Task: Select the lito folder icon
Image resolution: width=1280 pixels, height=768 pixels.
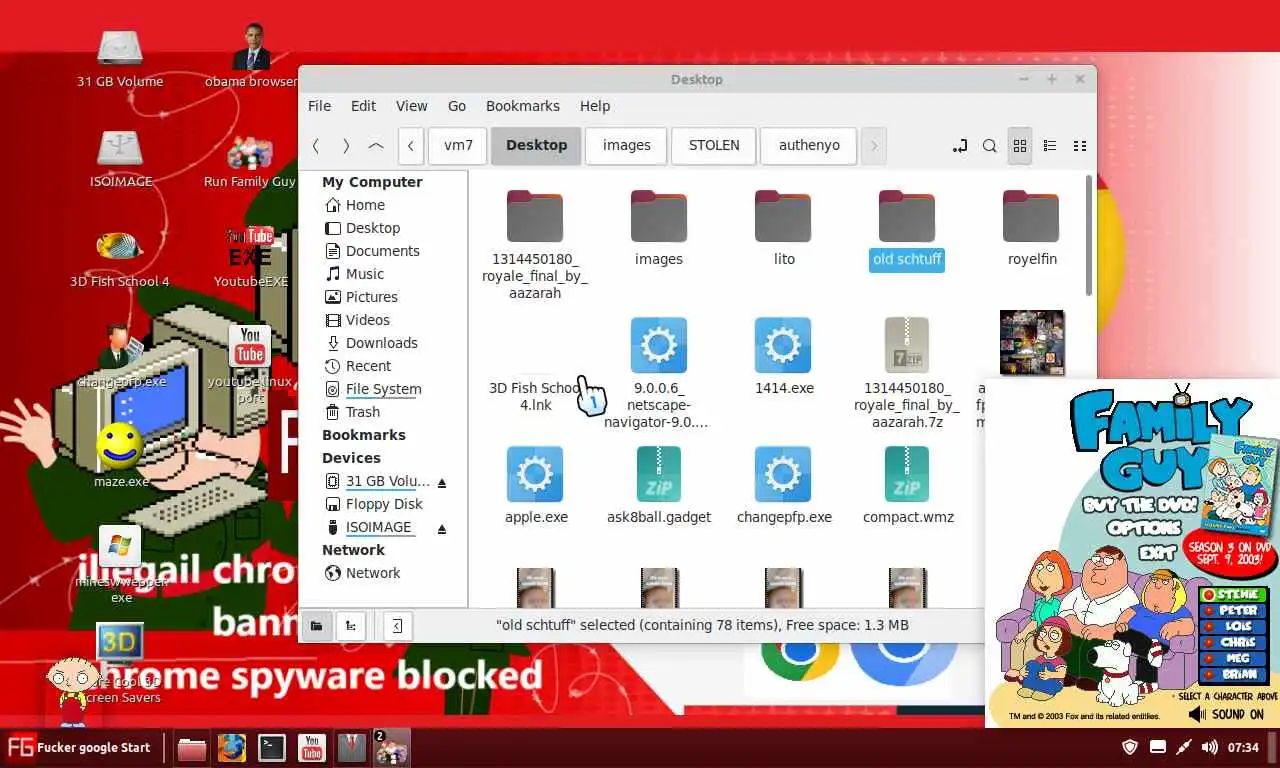Action: (x=783, y=216)
